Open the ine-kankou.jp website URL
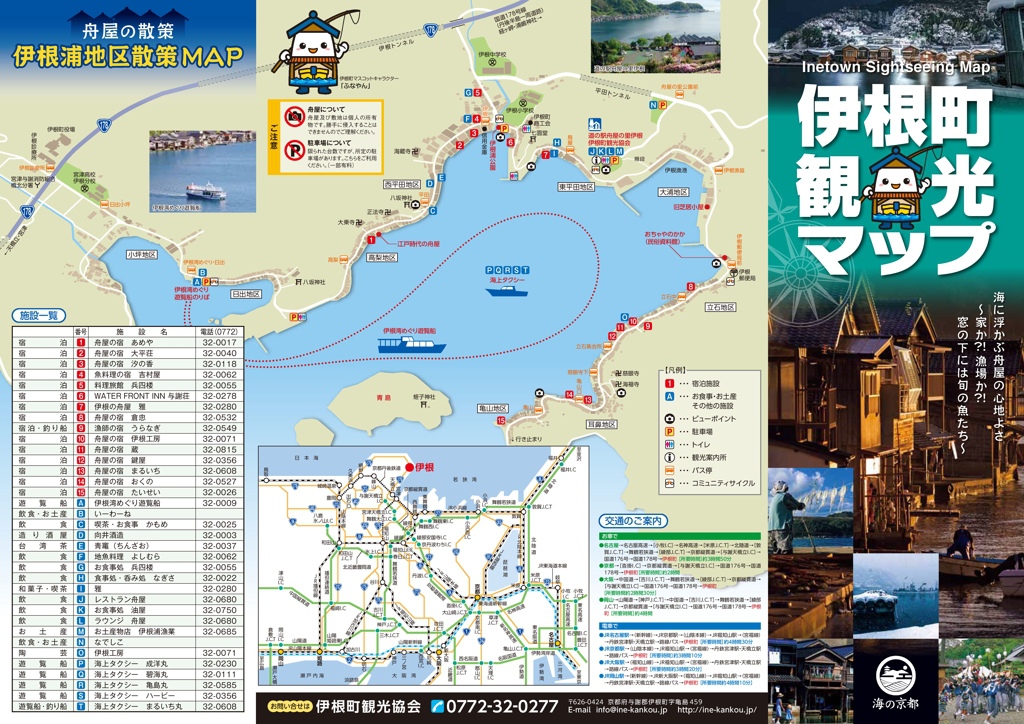Viewport: 1024px width, 724px height. [x=716, y=711]
